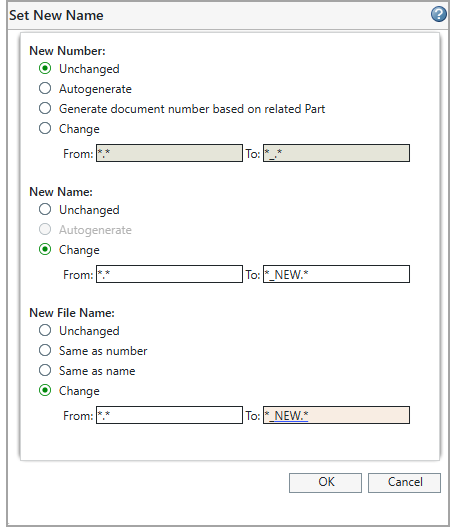Screen dimensions: 450x527
Task: Click the New File Name From field
Action: [169, 415]
